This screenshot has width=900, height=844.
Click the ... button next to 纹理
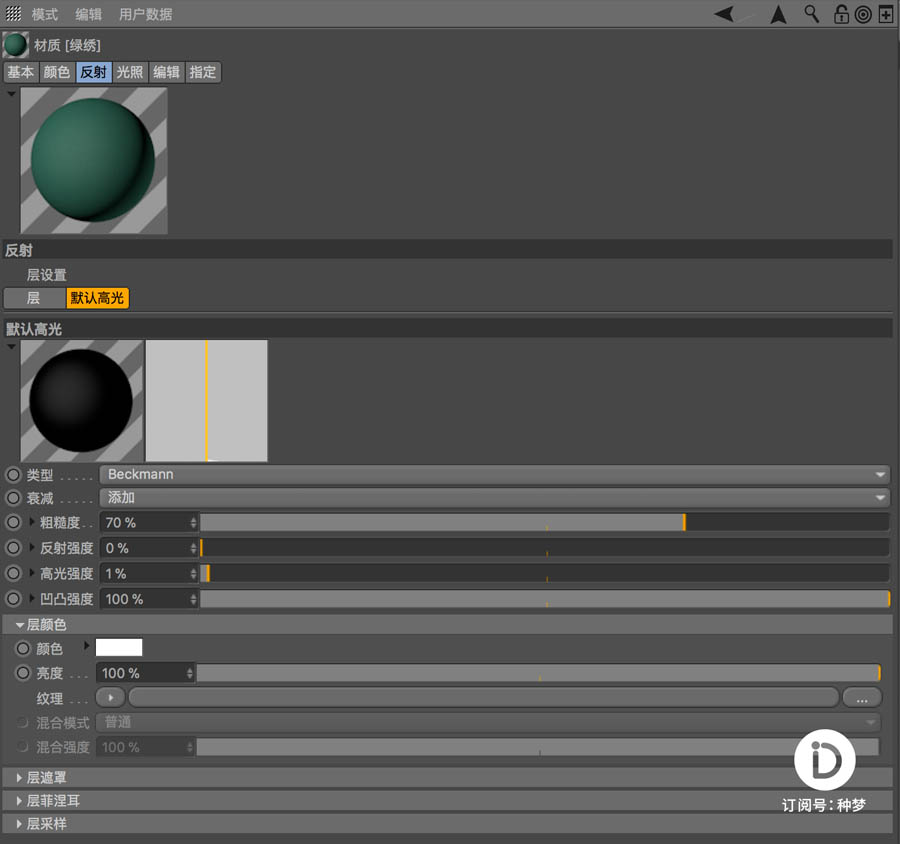coord(861,697)
